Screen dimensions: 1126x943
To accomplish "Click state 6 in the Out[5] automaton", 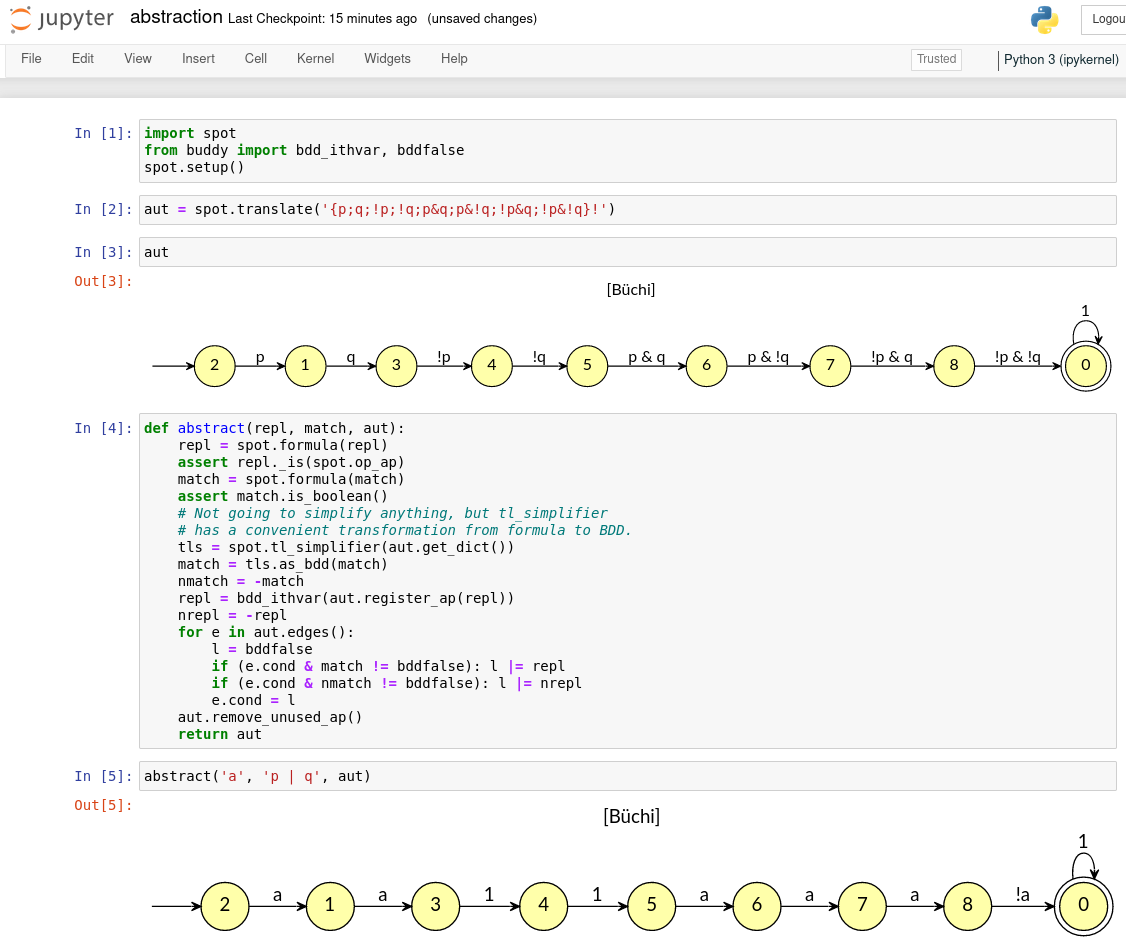I will [x=757, y=906].
